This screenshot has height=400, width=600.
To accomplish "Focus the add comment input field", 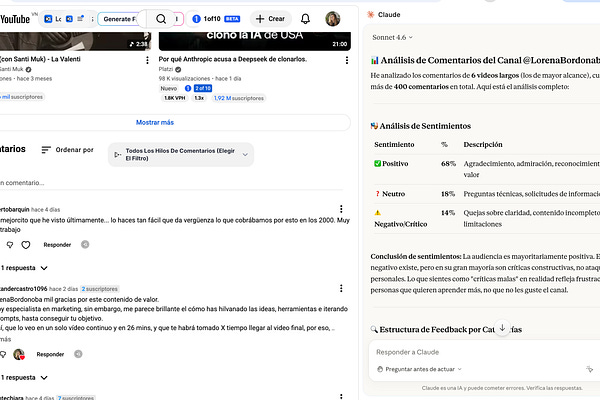I will [171, 183].
